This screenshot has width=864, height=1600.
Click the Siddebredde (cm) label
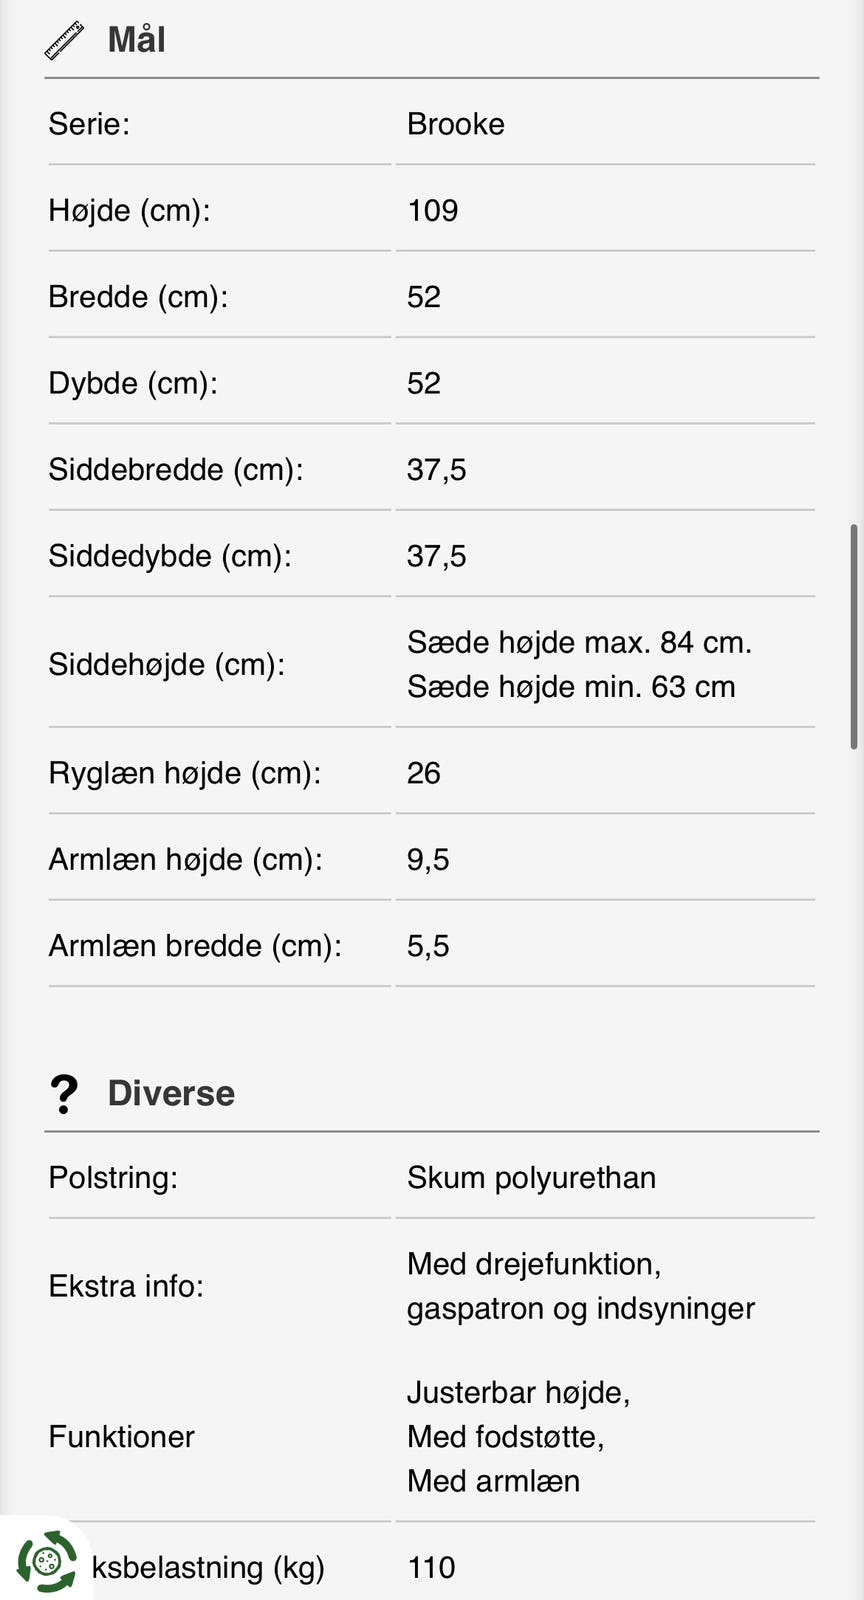(x=176, y=470)
